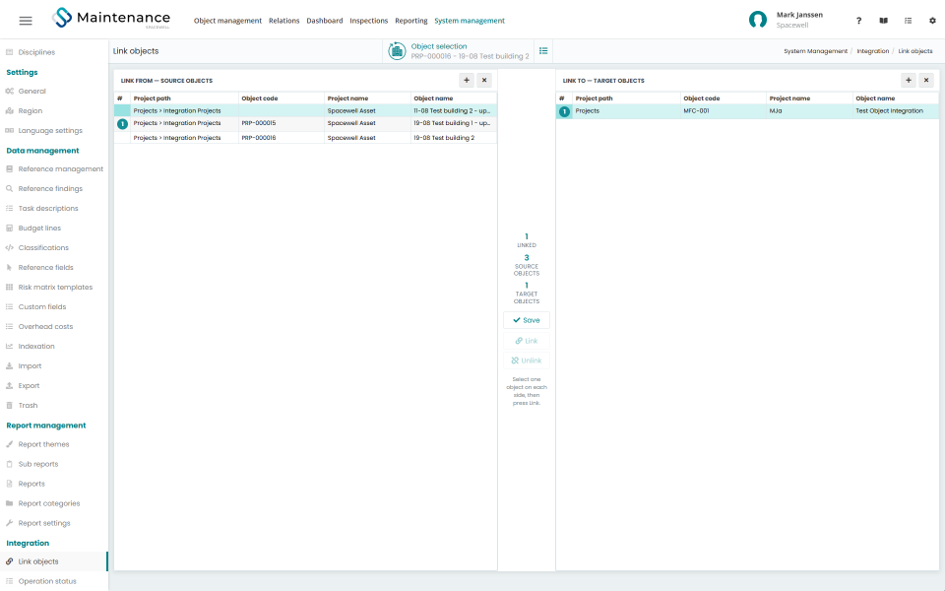
Task: Open Object management menu
Action: coord(228,20)
